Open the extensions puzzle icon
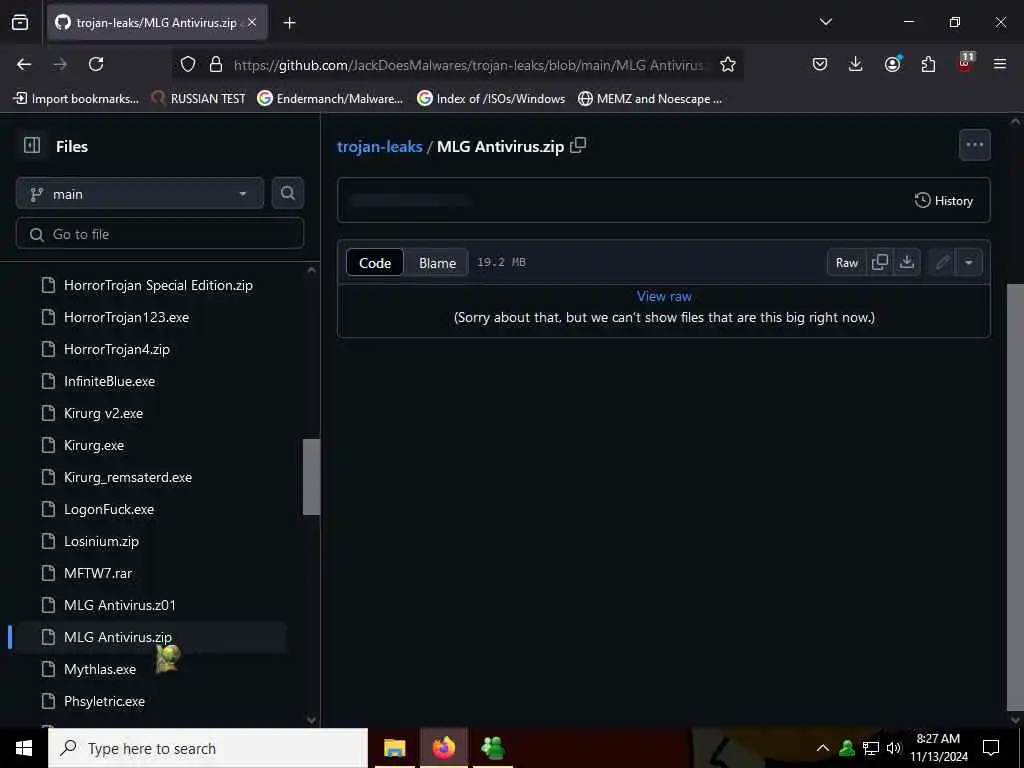Image resolution: width=1024 pixels, height=768 pixels. tap(928, 64)
